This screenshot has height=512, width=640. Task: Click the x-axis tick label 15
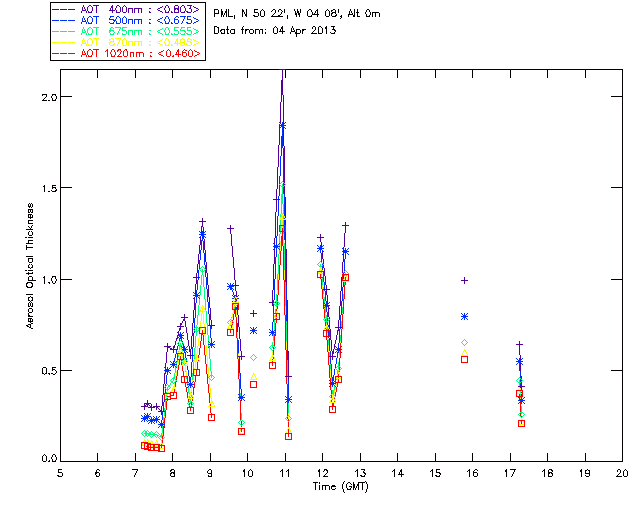[x=435, y=473]
